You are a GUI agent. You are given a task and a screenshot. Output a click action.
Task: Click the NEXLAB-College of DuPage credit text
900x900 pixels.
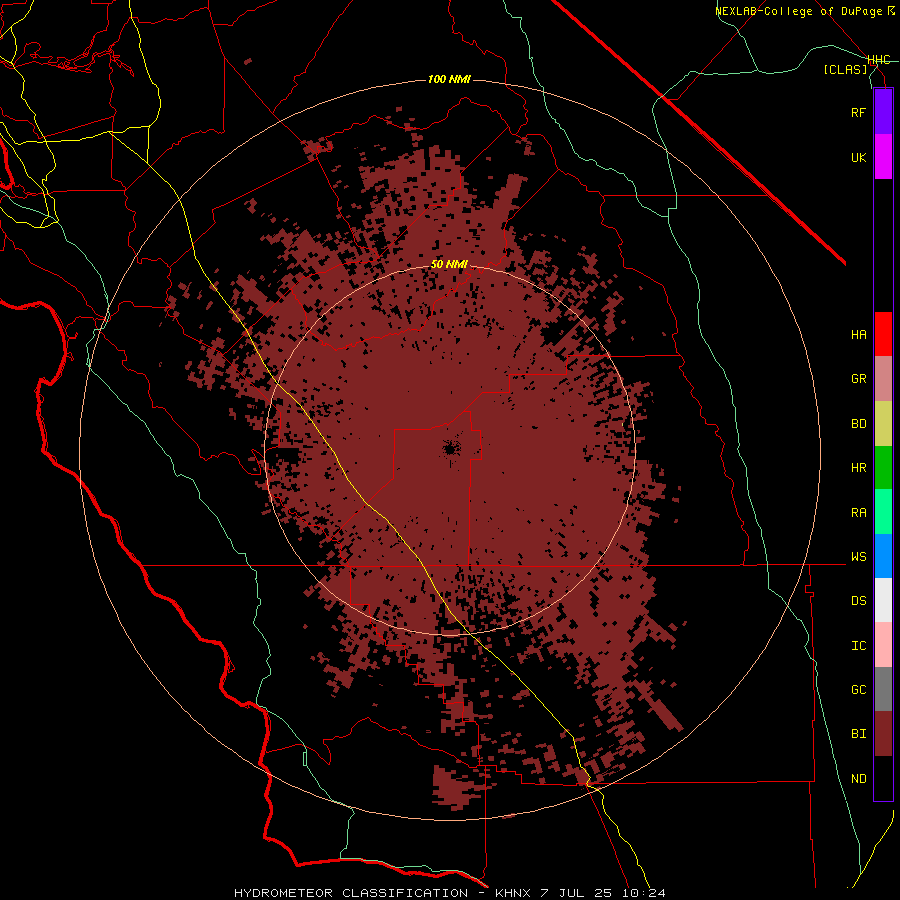[x=804, y=11]
